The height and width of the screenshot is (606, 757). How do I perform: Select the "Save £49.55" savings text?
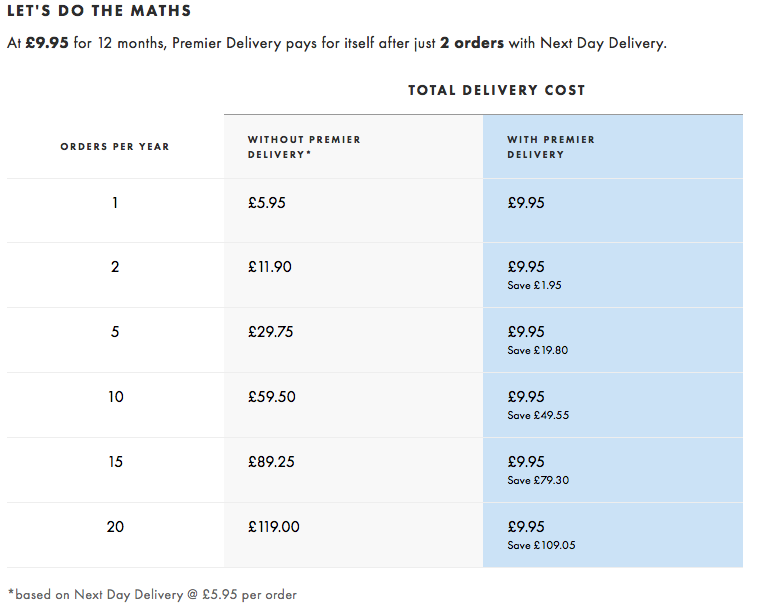(x=538, y=416)
